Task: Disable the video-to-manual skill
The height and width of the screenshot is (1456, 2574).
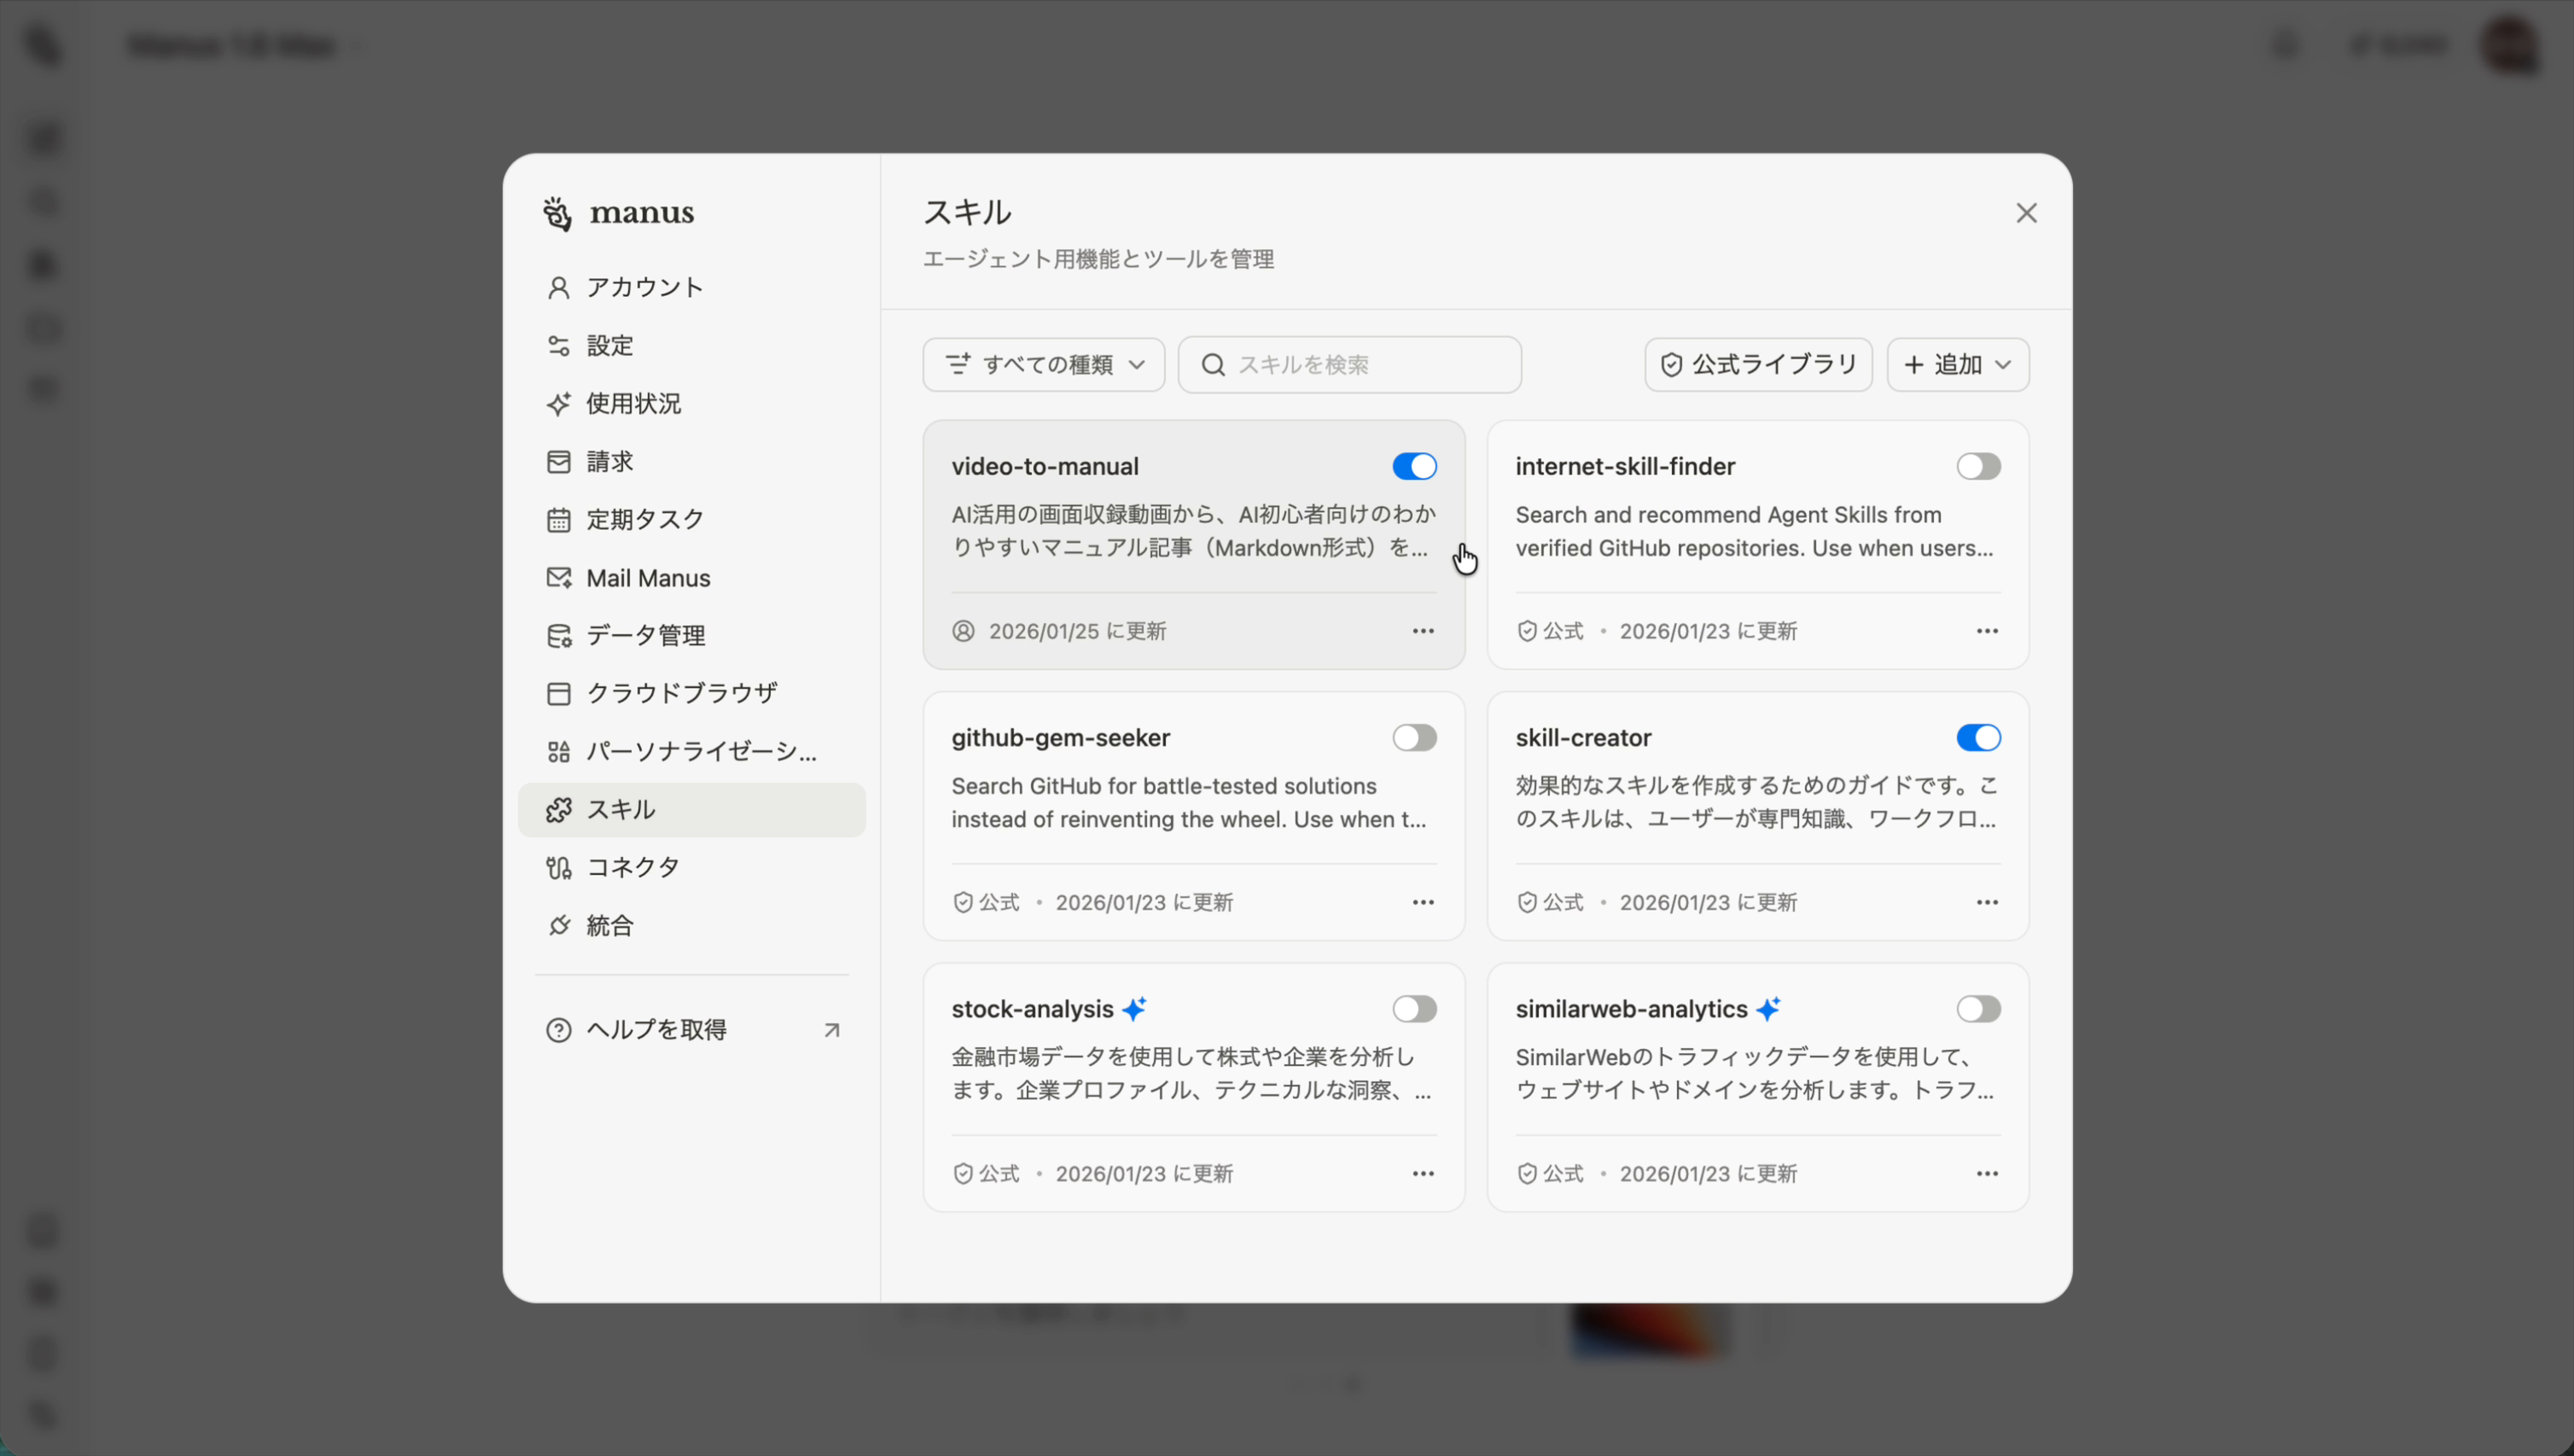Action: pos(1414,466)
